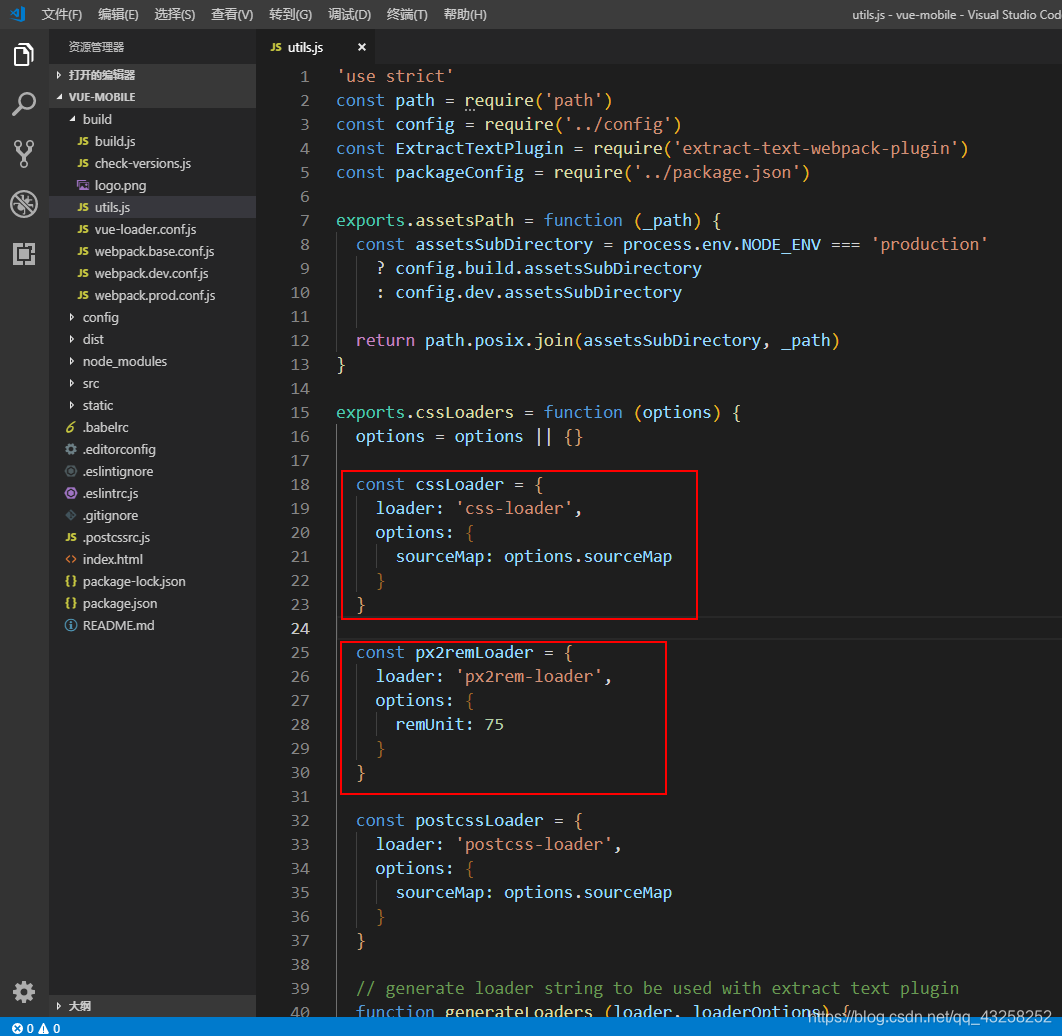Screen dimensions: 1062x1036
Task: Open the 终端(T) menu
Action: (x=405, y=14)
